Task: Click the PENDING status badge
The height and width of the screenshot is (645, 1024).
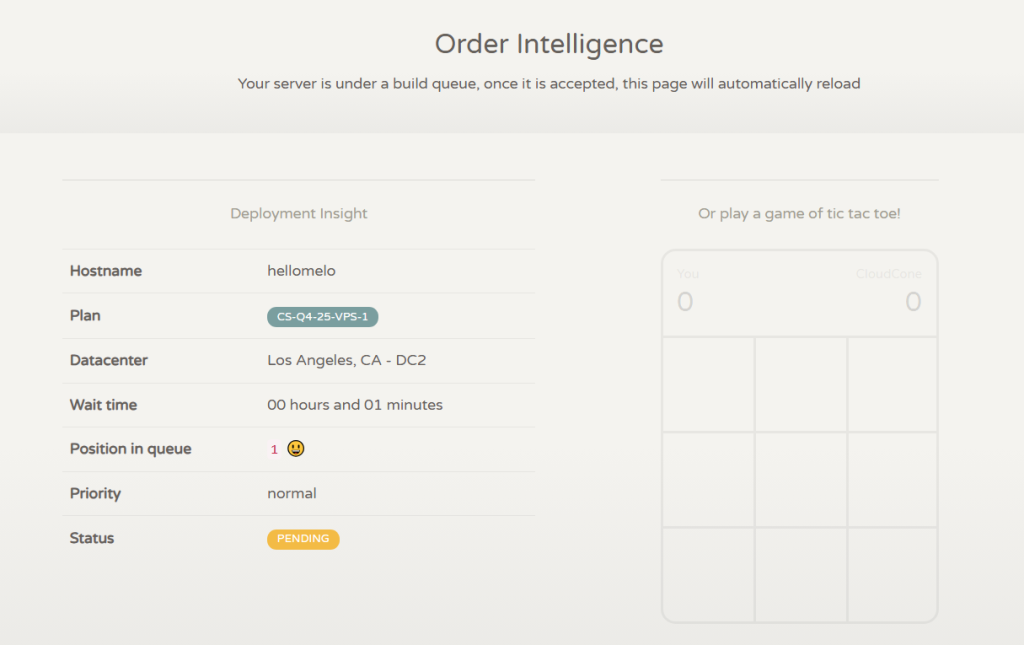Action: click(x=303, y=539)
